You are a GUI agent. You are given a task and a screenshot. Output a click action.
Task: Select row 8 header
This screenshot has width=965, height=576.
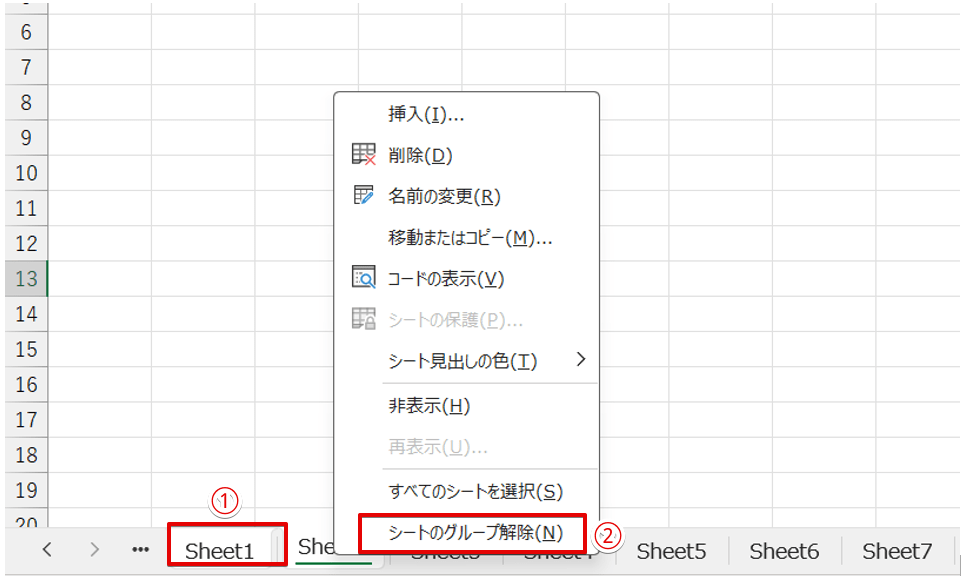click(26, 102)
